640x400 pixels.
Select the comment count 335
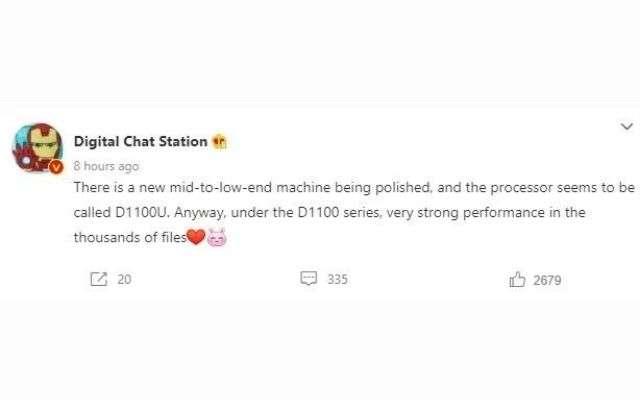(x=338, y=280)
